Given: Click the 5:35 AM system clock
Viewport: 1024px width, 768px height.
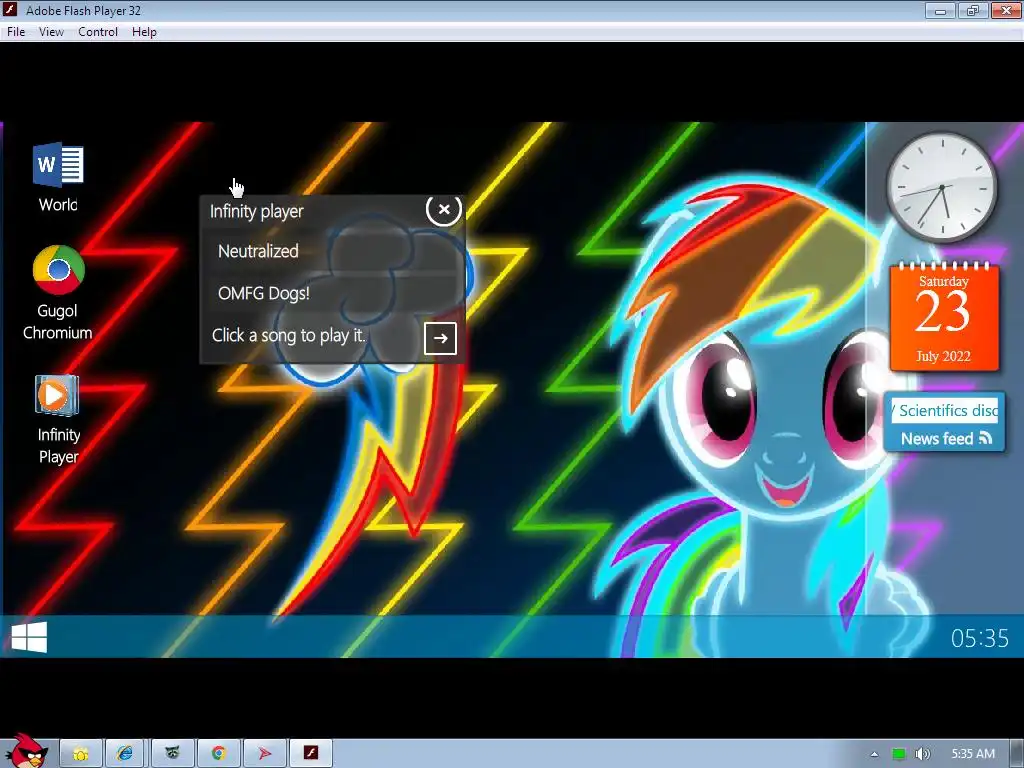Looking at the screenshot, I should (x=973, y=754).
